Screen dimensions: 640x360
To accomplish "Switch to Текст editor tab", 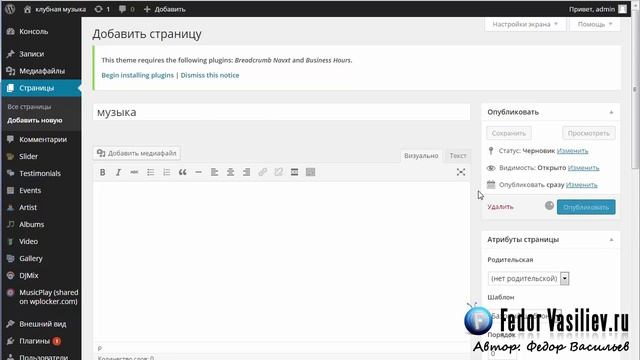I will point(458,156).
